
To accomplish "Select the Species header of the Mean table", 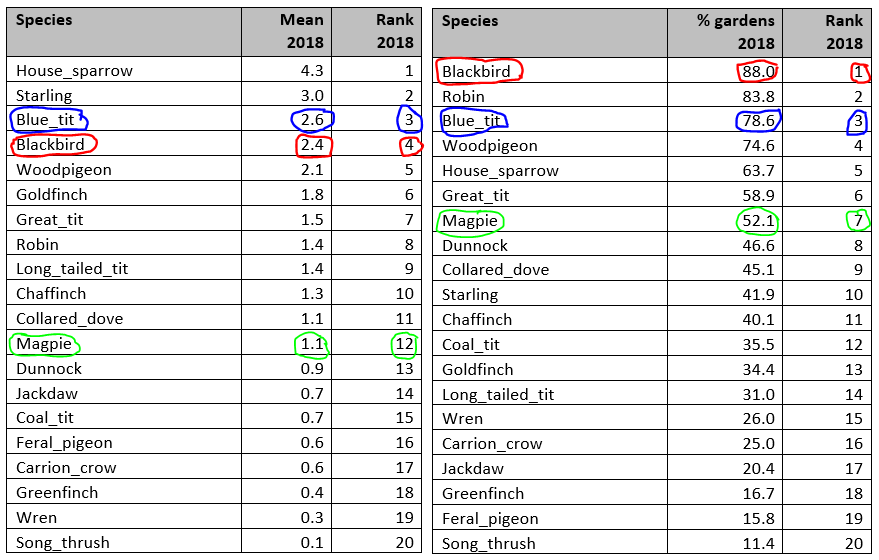I will click(x=44, y=20).
